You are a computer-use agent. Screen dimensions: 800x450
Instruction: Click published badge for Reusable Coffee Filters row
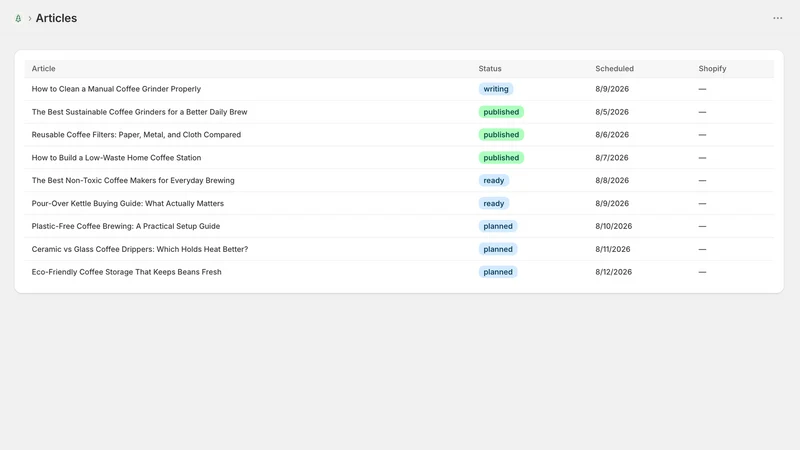click(x=501, y=135)
